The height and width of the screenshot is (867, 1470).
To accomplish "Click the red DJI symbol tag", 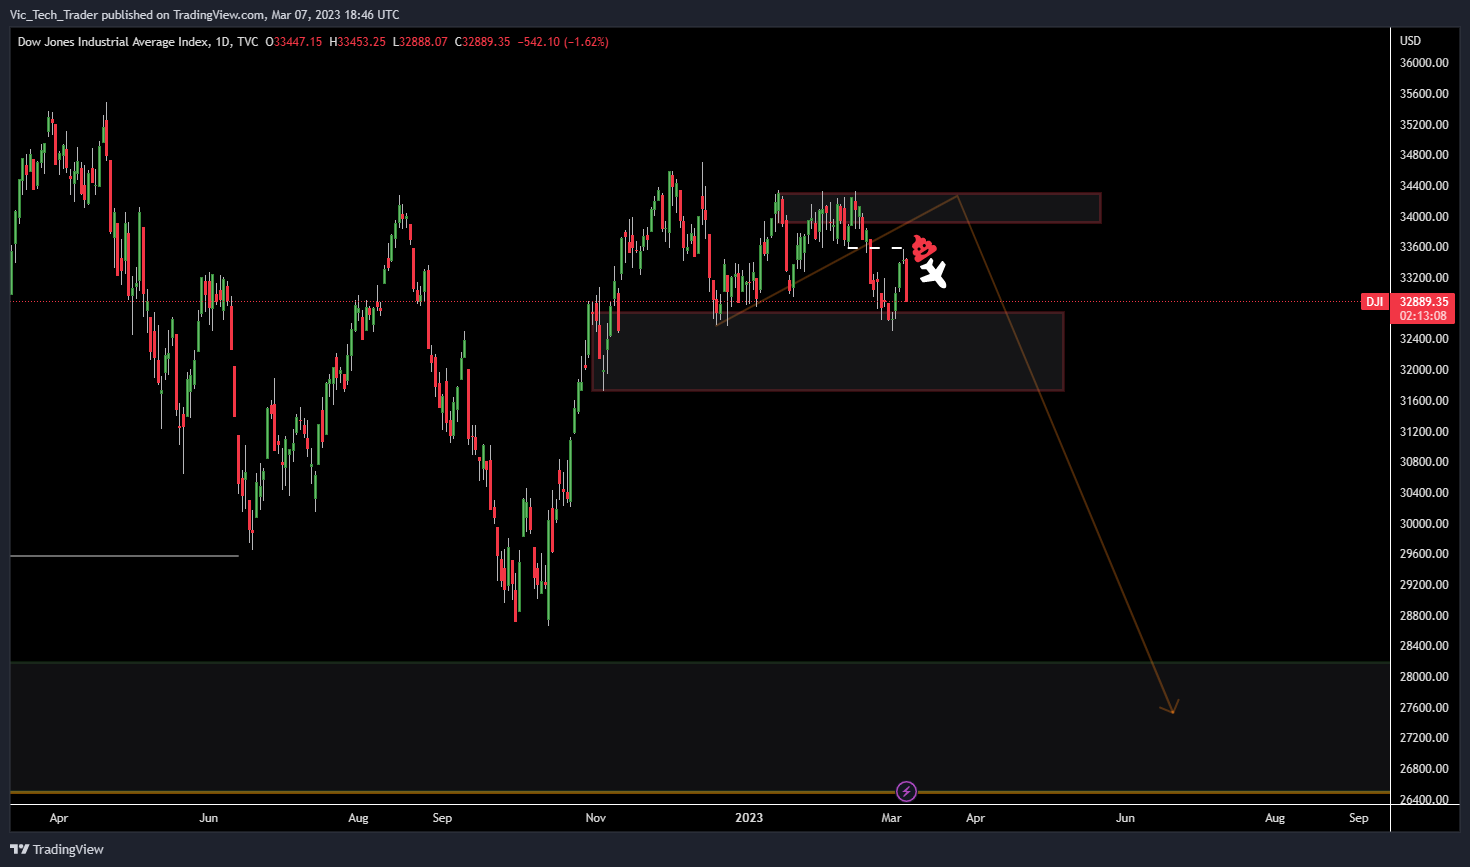I will click(1375, 302).
